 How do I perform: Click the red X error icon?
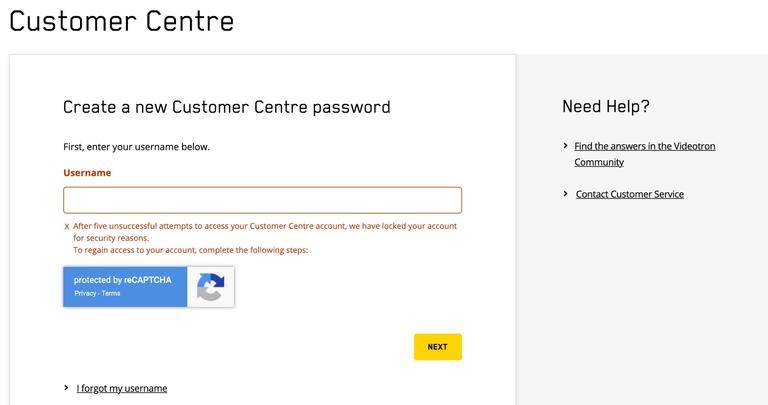click(x=67, y=227)
